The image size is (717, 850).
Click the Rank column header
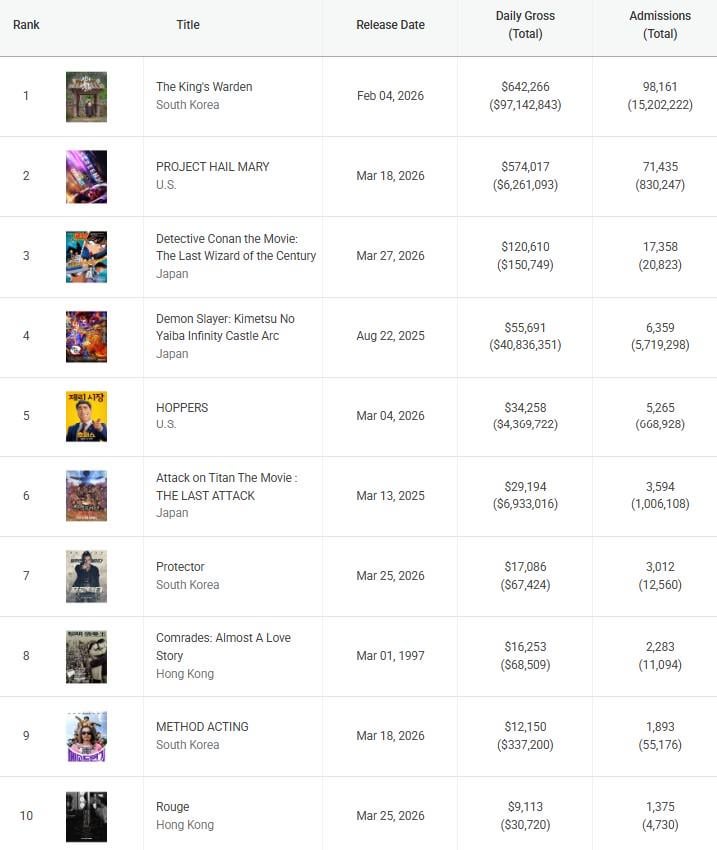tap(26, 25)
